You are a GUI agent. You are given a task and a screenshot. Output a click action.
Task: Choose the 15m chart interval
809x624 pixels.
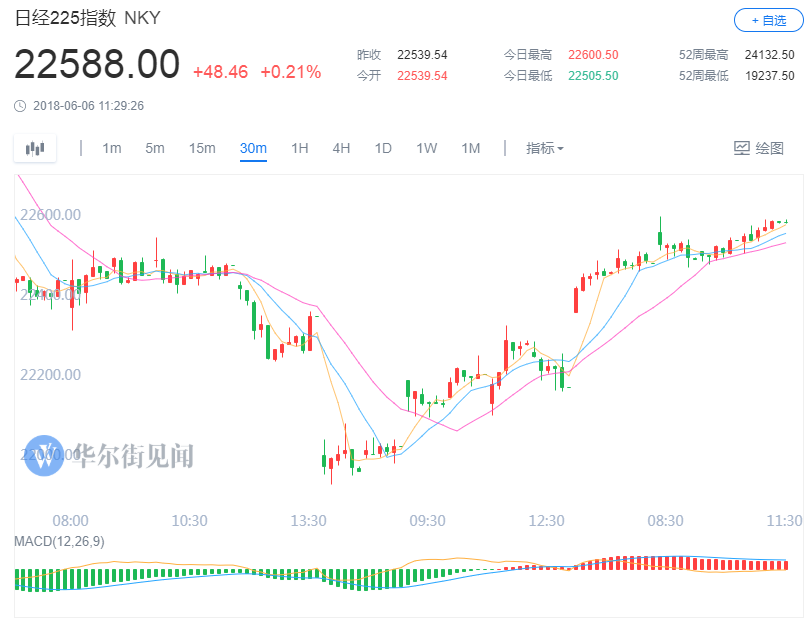pyautogui.click(x=202, y=148)
